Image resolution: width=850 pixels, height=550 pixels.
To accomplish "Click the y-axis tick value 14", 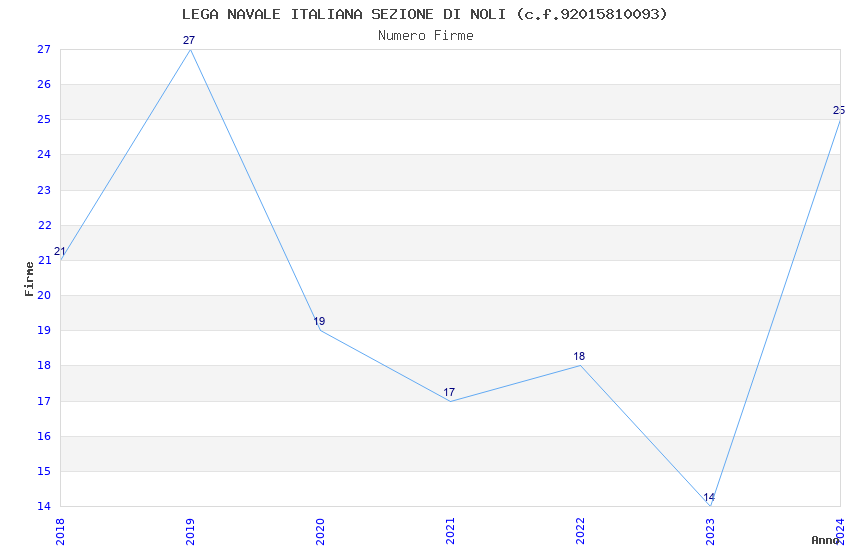I will (x=44, y=507).
